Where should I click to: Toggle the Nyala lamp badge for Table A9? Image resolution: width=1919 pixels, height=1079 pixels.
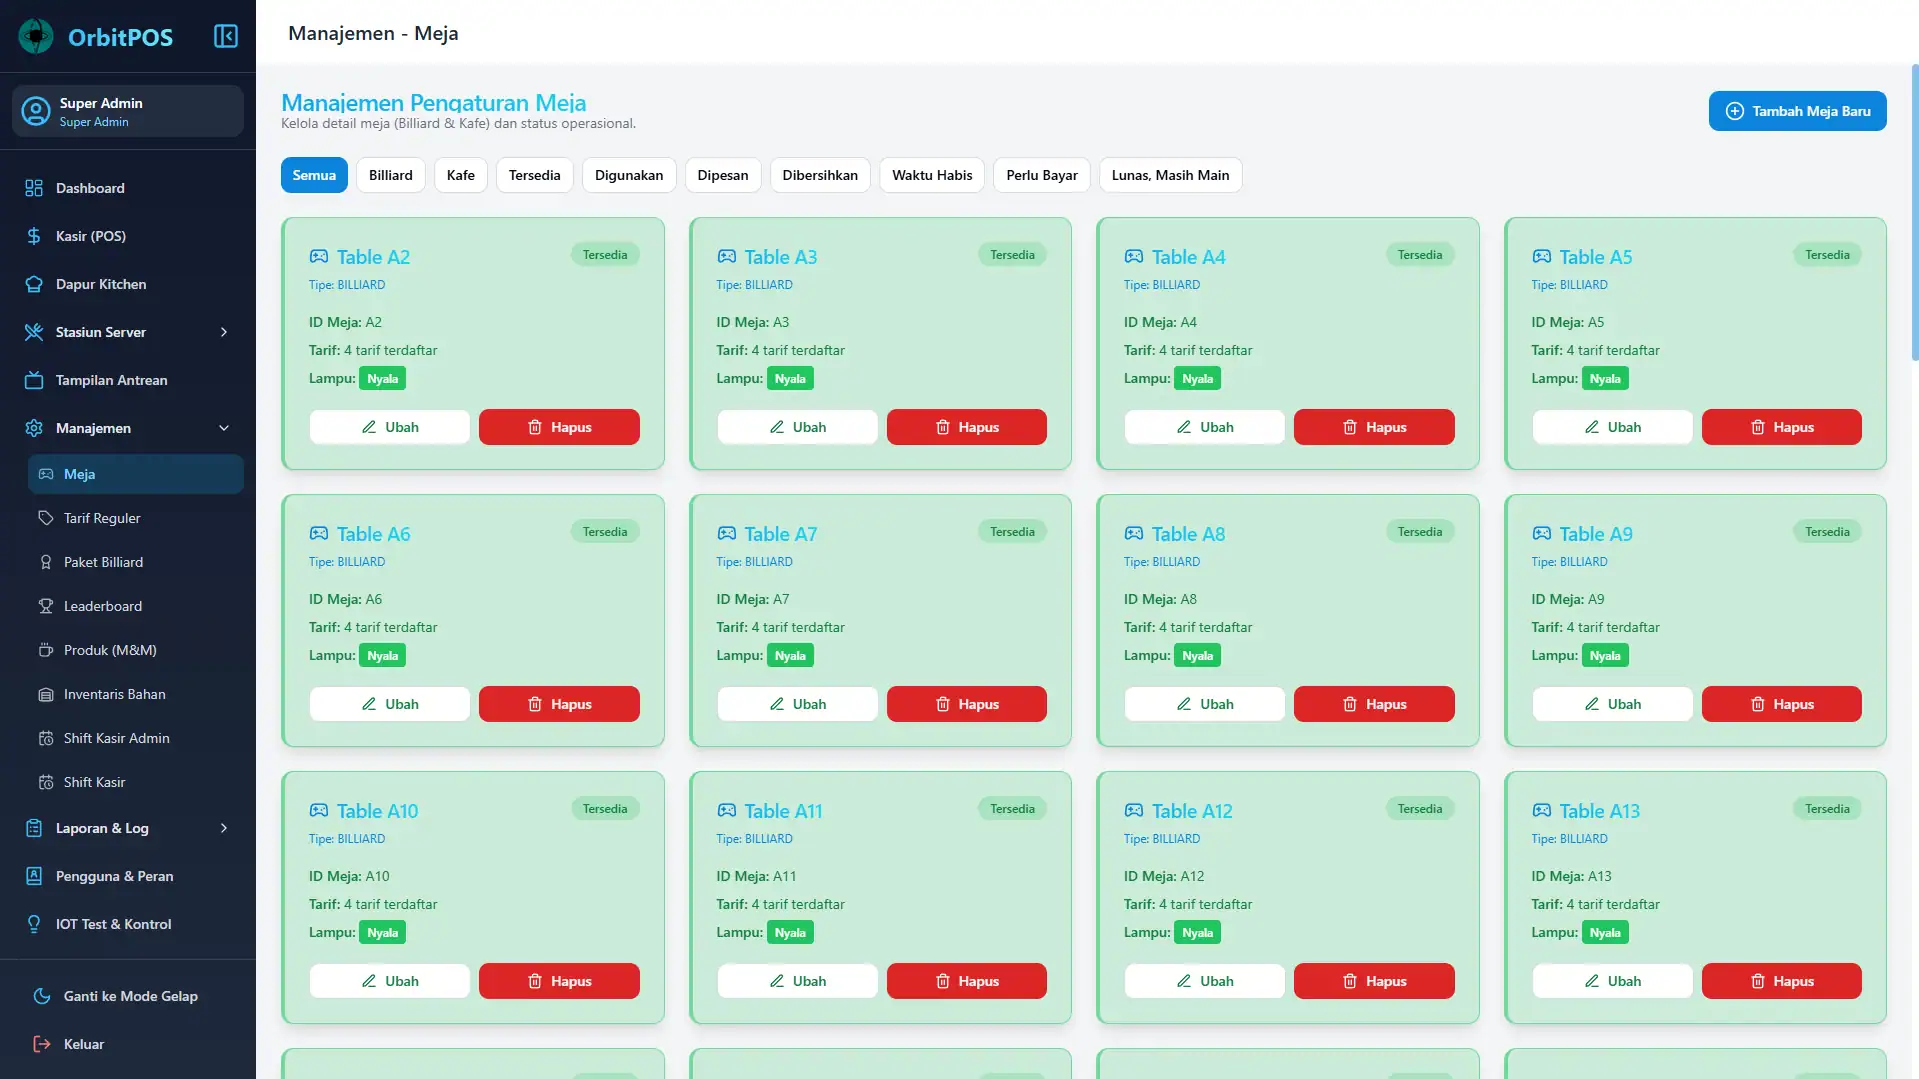[x=1604, y=655]
